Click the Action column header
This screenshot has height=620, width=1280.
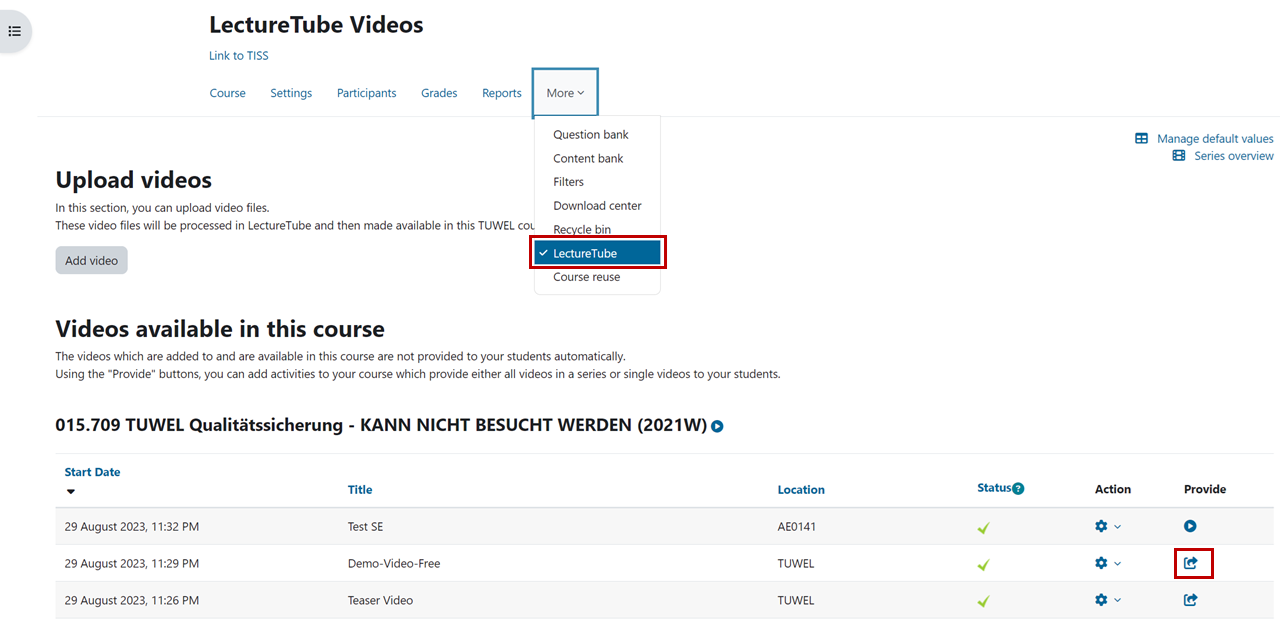point(1113,489)
